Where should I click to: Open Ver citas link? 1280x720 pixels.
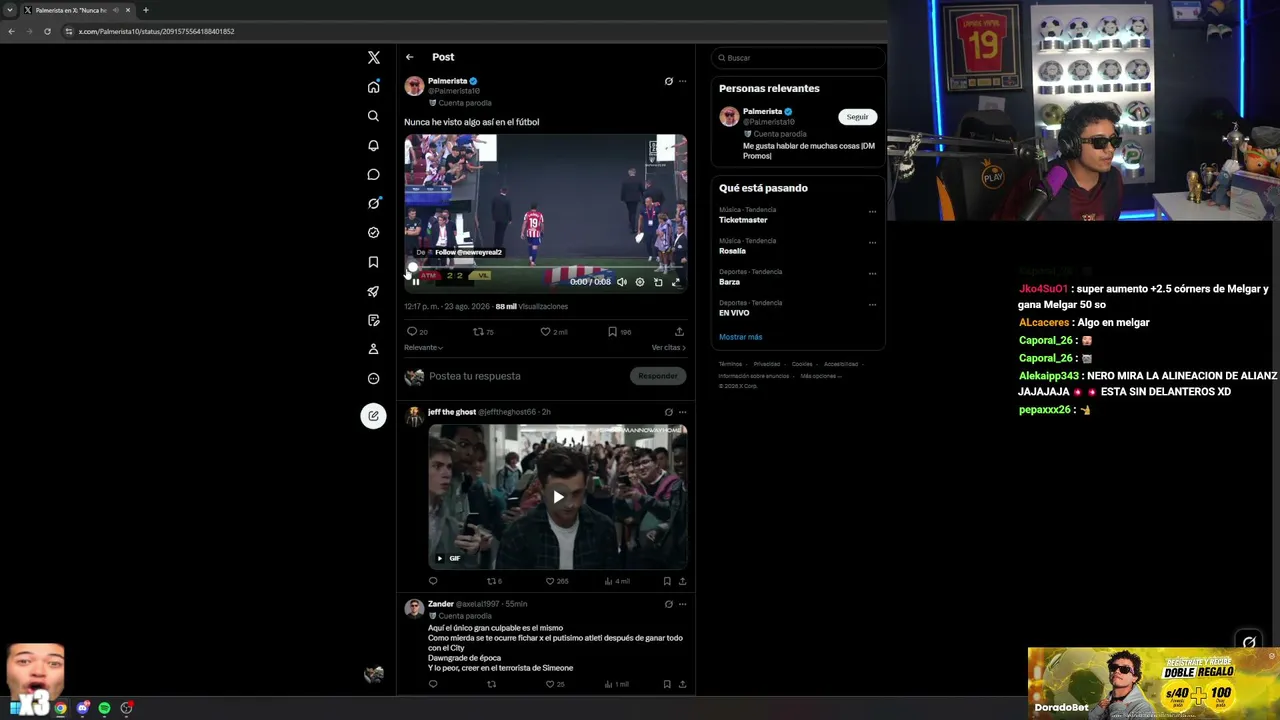[669, 348]
